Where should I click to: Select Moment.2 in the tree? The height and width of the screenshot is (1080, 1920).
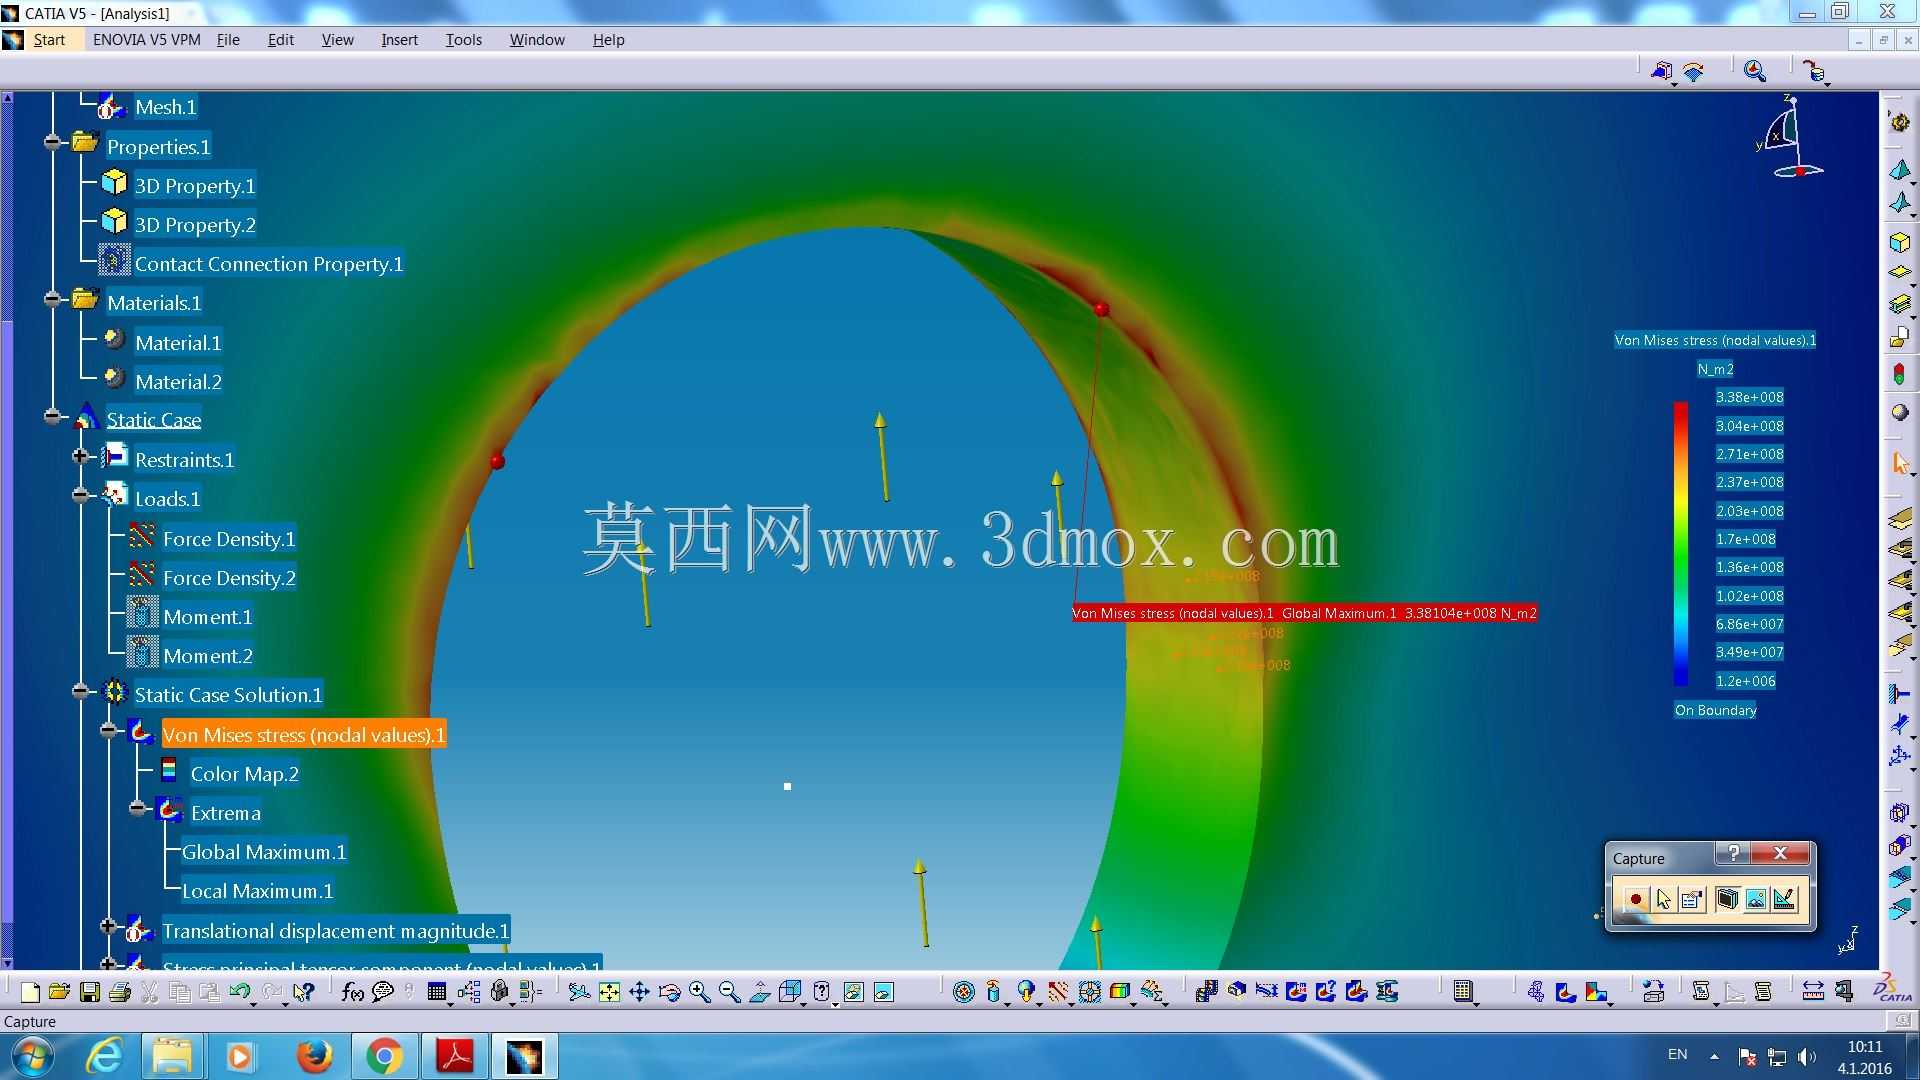pos(208,656)
